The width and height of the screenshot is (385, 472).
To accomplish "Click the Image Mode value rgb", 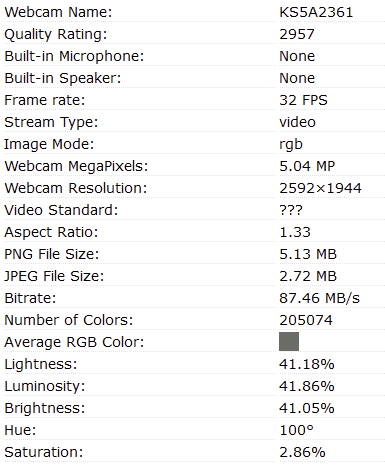I will (291, 145).
